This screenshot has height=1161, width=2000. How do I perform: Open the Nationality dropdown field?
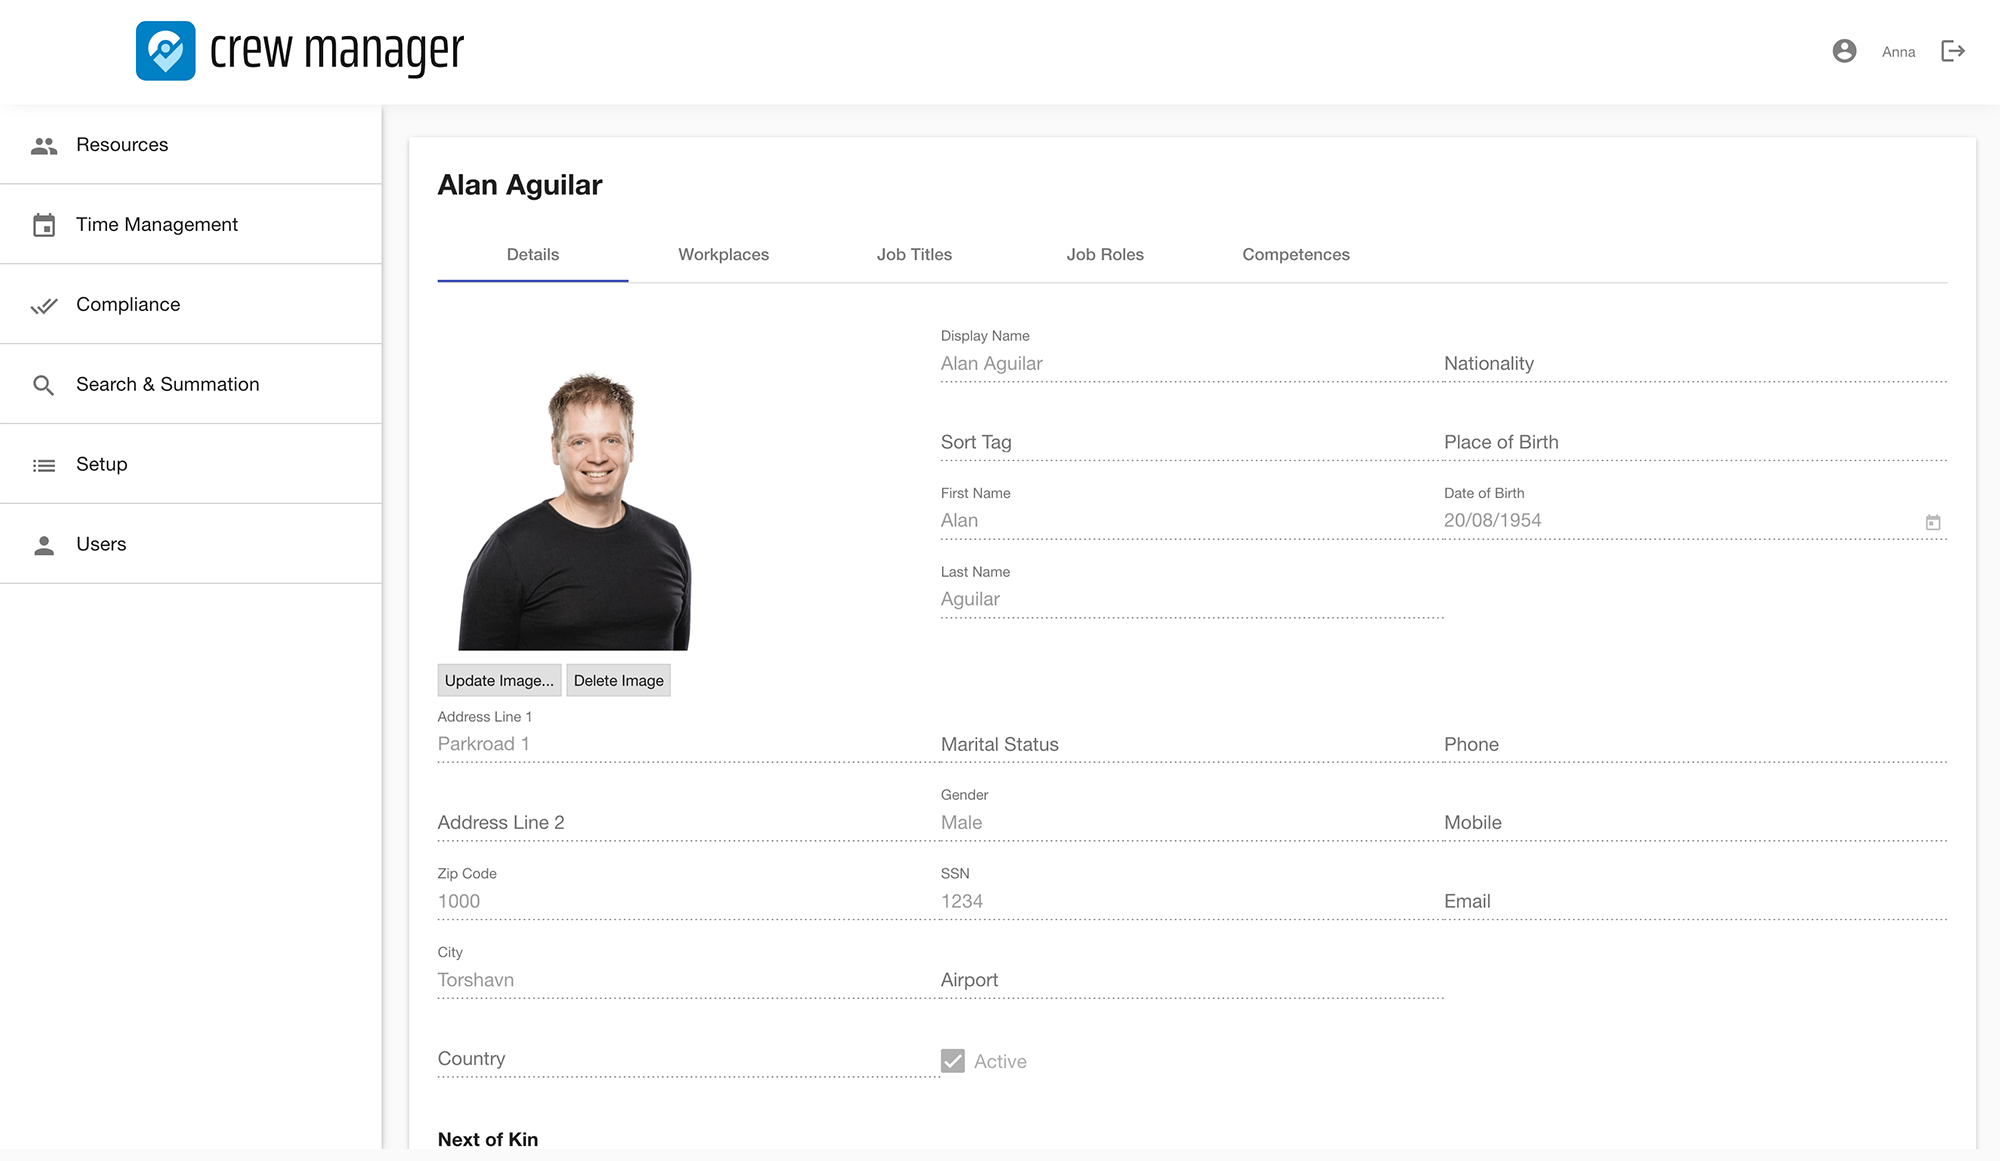point(1694,364)
